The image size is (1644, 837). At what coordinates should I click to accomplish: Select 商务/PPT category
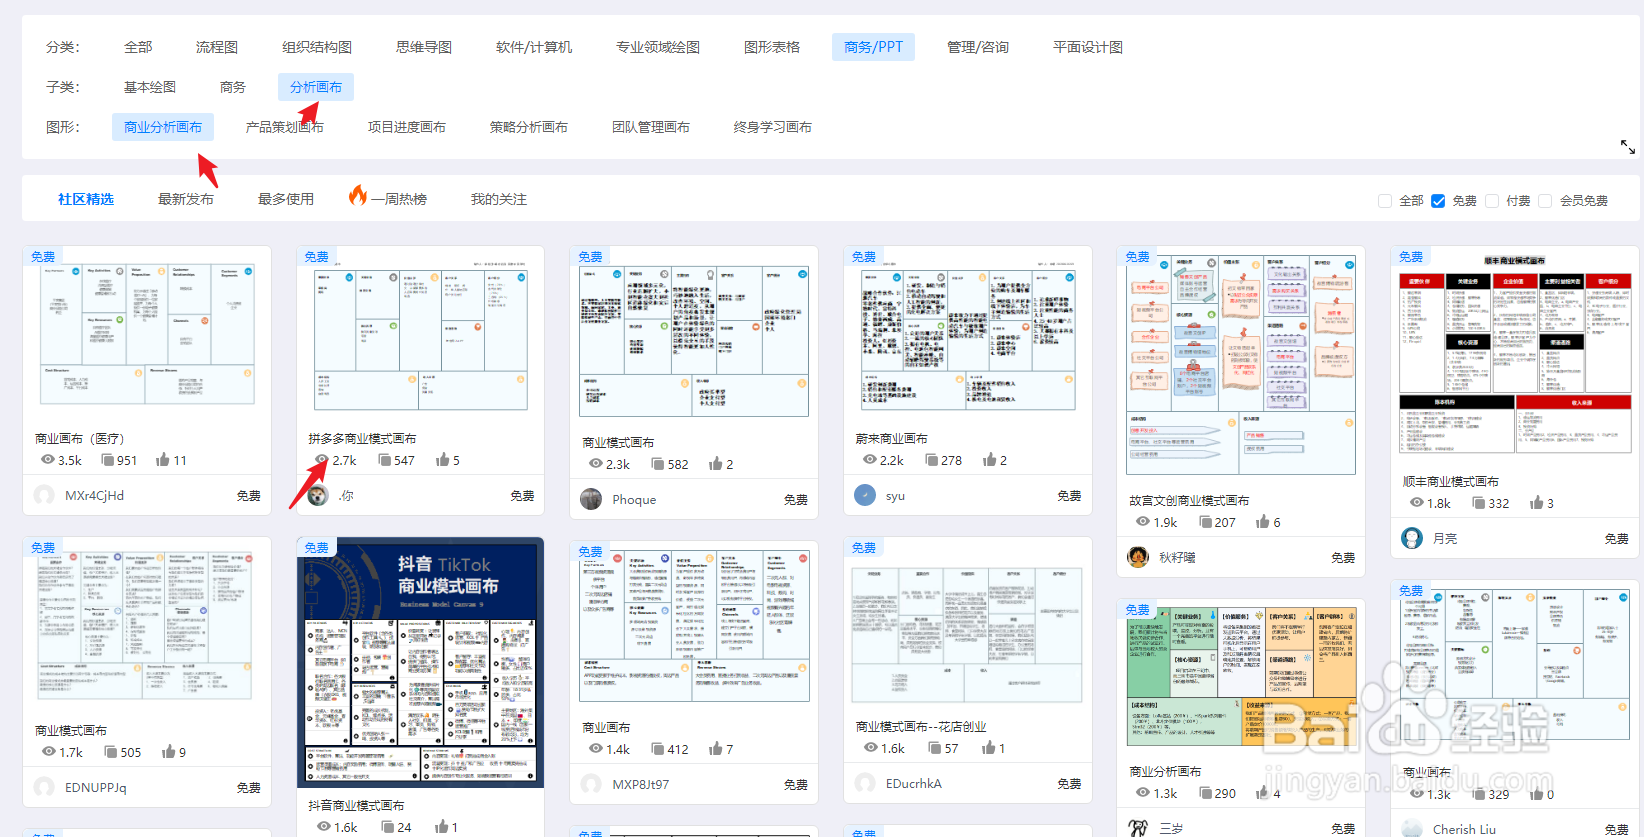873,47
